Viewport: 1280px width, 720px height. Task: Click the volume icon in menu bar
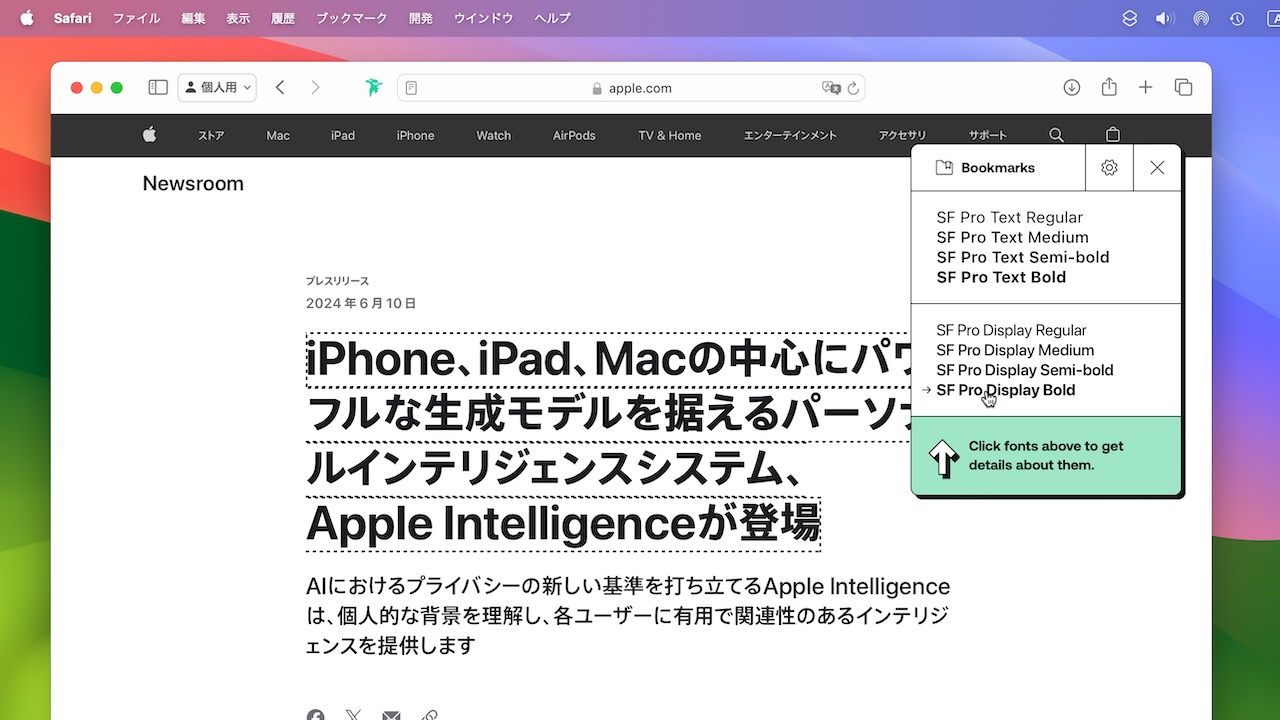[x=1165, y=18]
